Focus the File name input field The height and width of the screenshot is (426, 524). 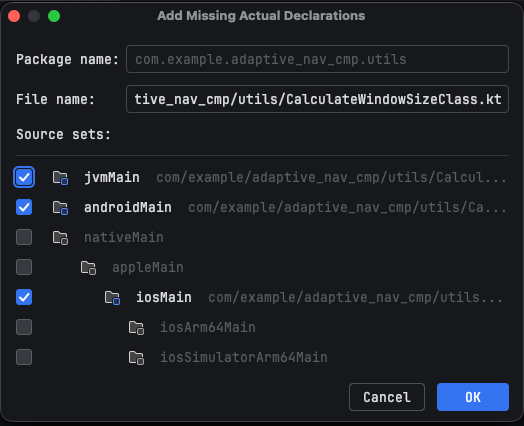[x=317, y=99]
